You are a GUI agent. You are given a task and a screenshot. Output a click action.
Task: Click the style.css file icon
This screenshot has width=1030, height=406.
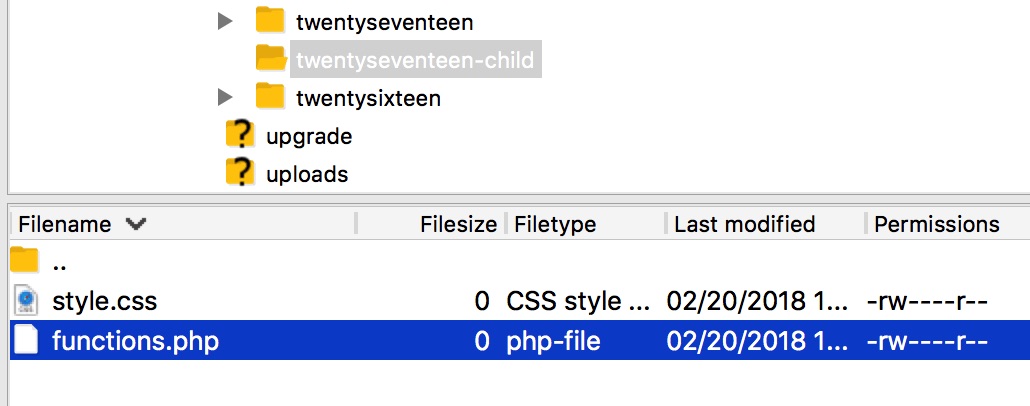coord(26,301)
